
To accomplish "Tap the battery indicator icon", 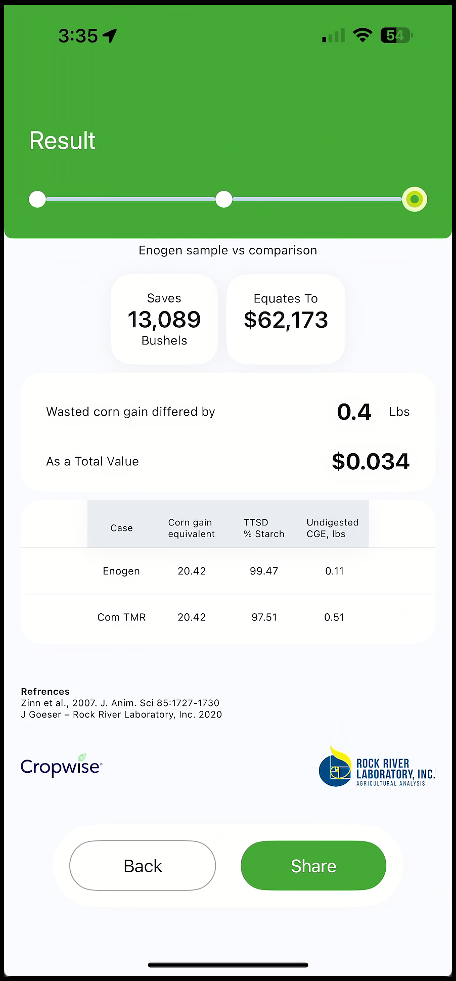I will point(397,36).
